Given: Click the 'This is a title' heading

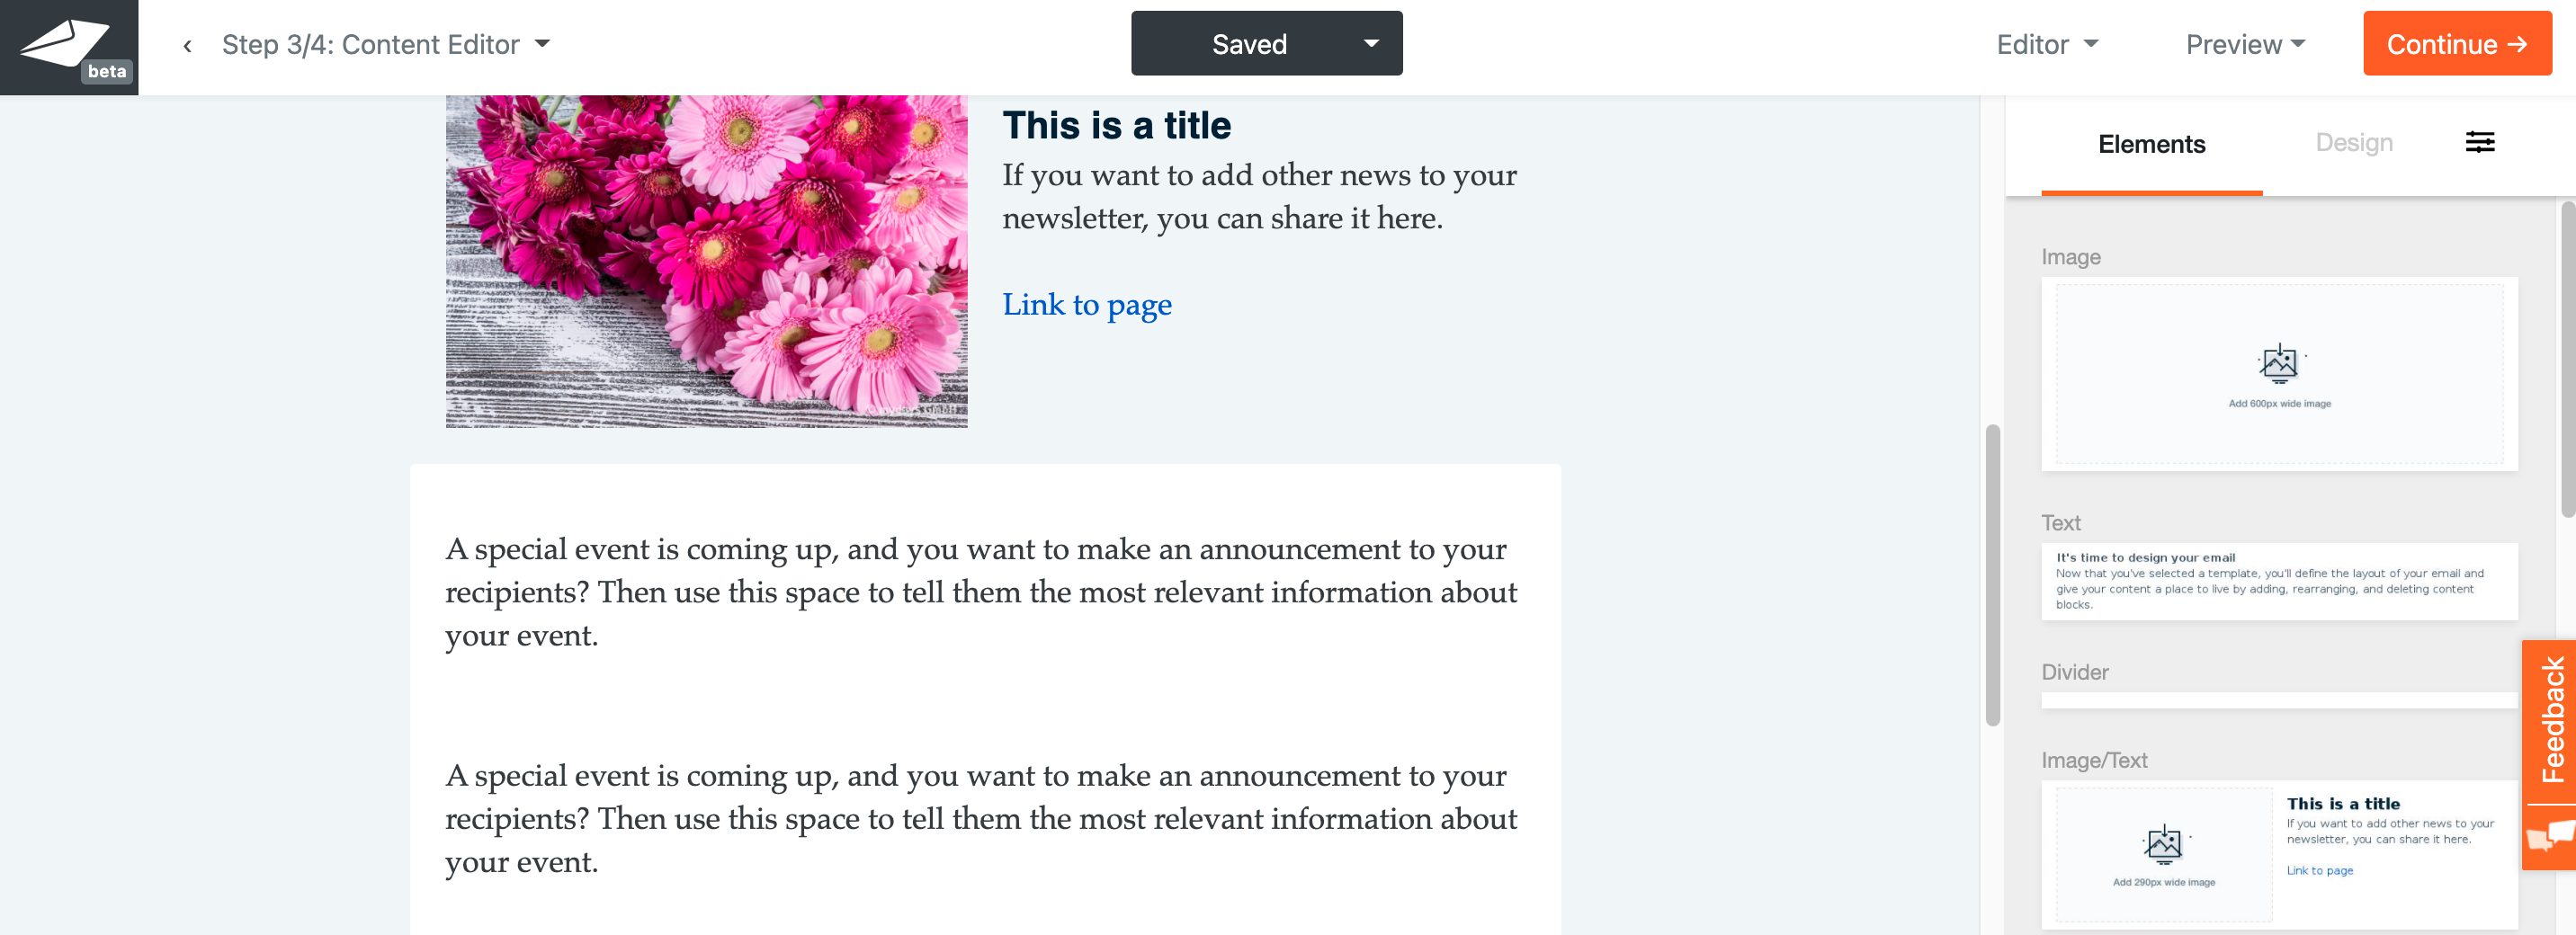Looking at the screenshot, I should coord(1116,126).
